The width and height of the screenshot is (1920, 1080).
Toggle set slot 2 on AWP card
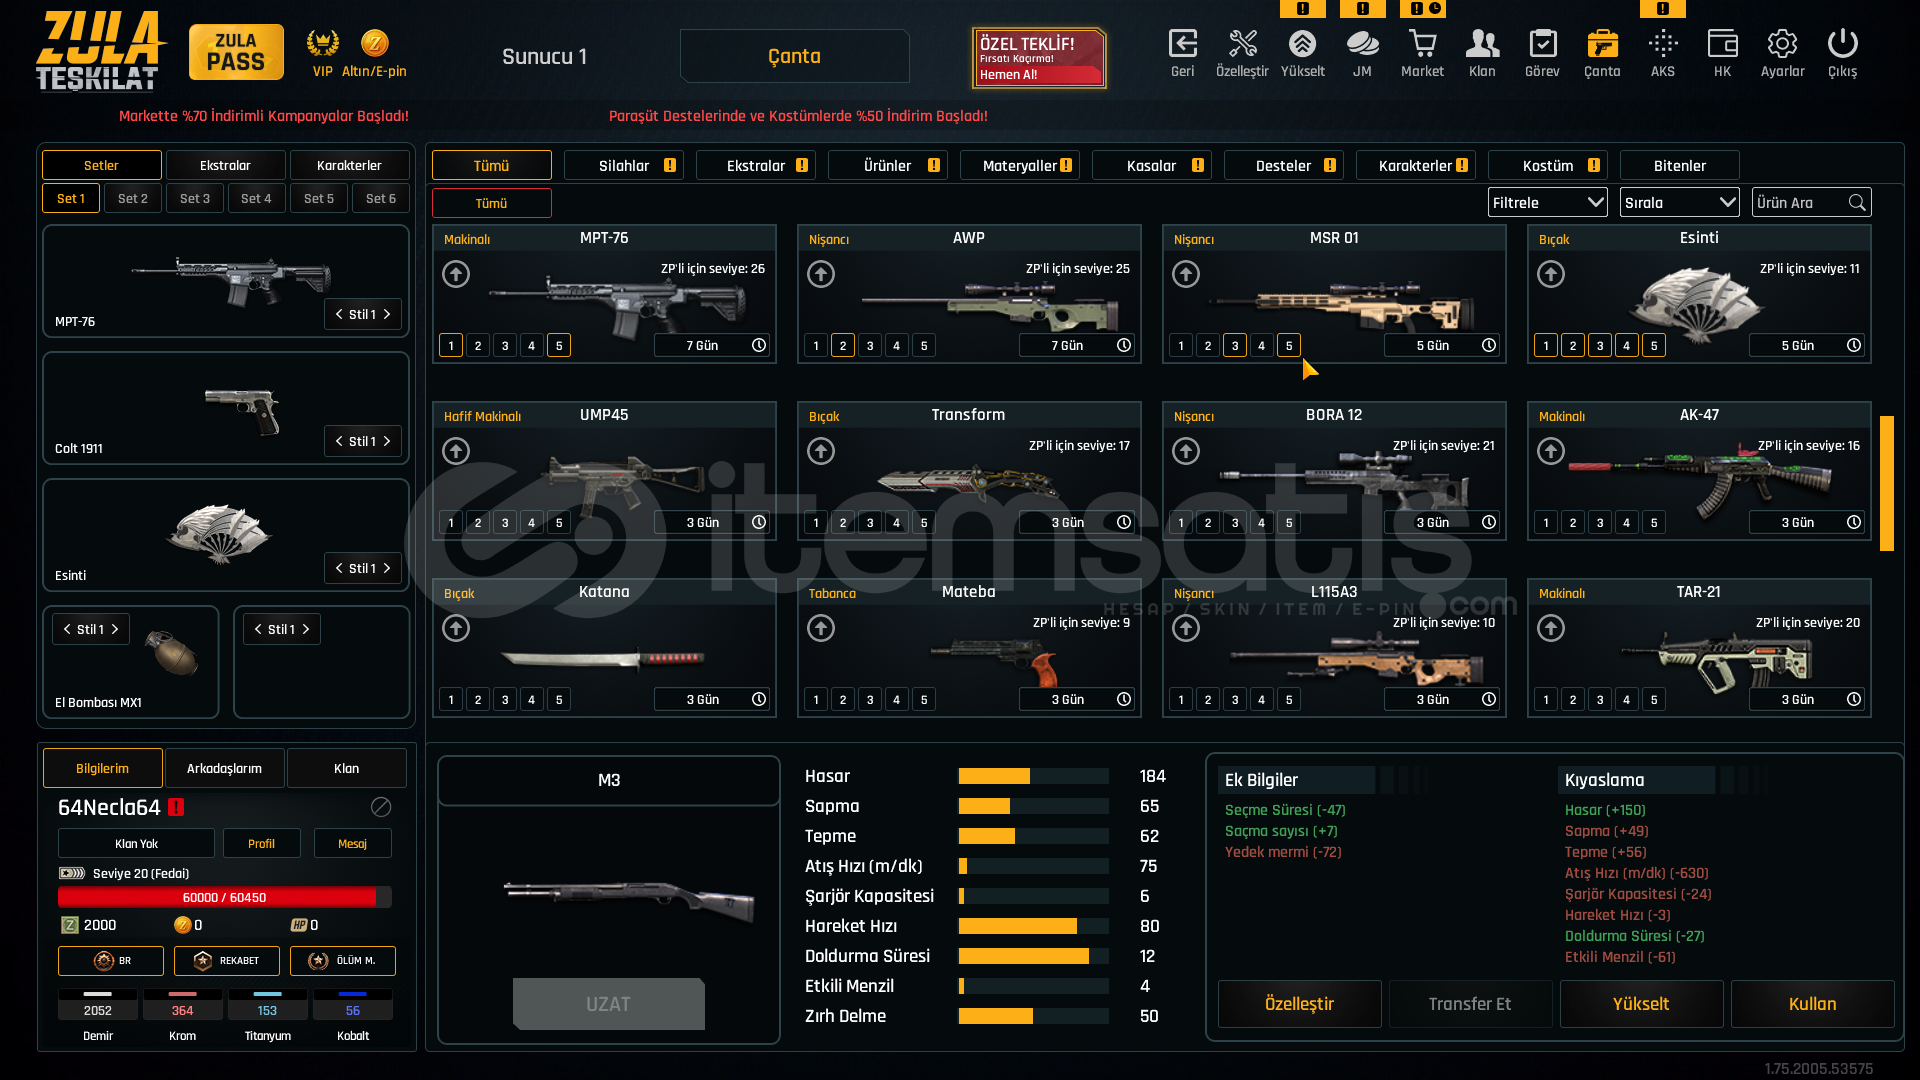pyautogui.click(x=843, y=346)
